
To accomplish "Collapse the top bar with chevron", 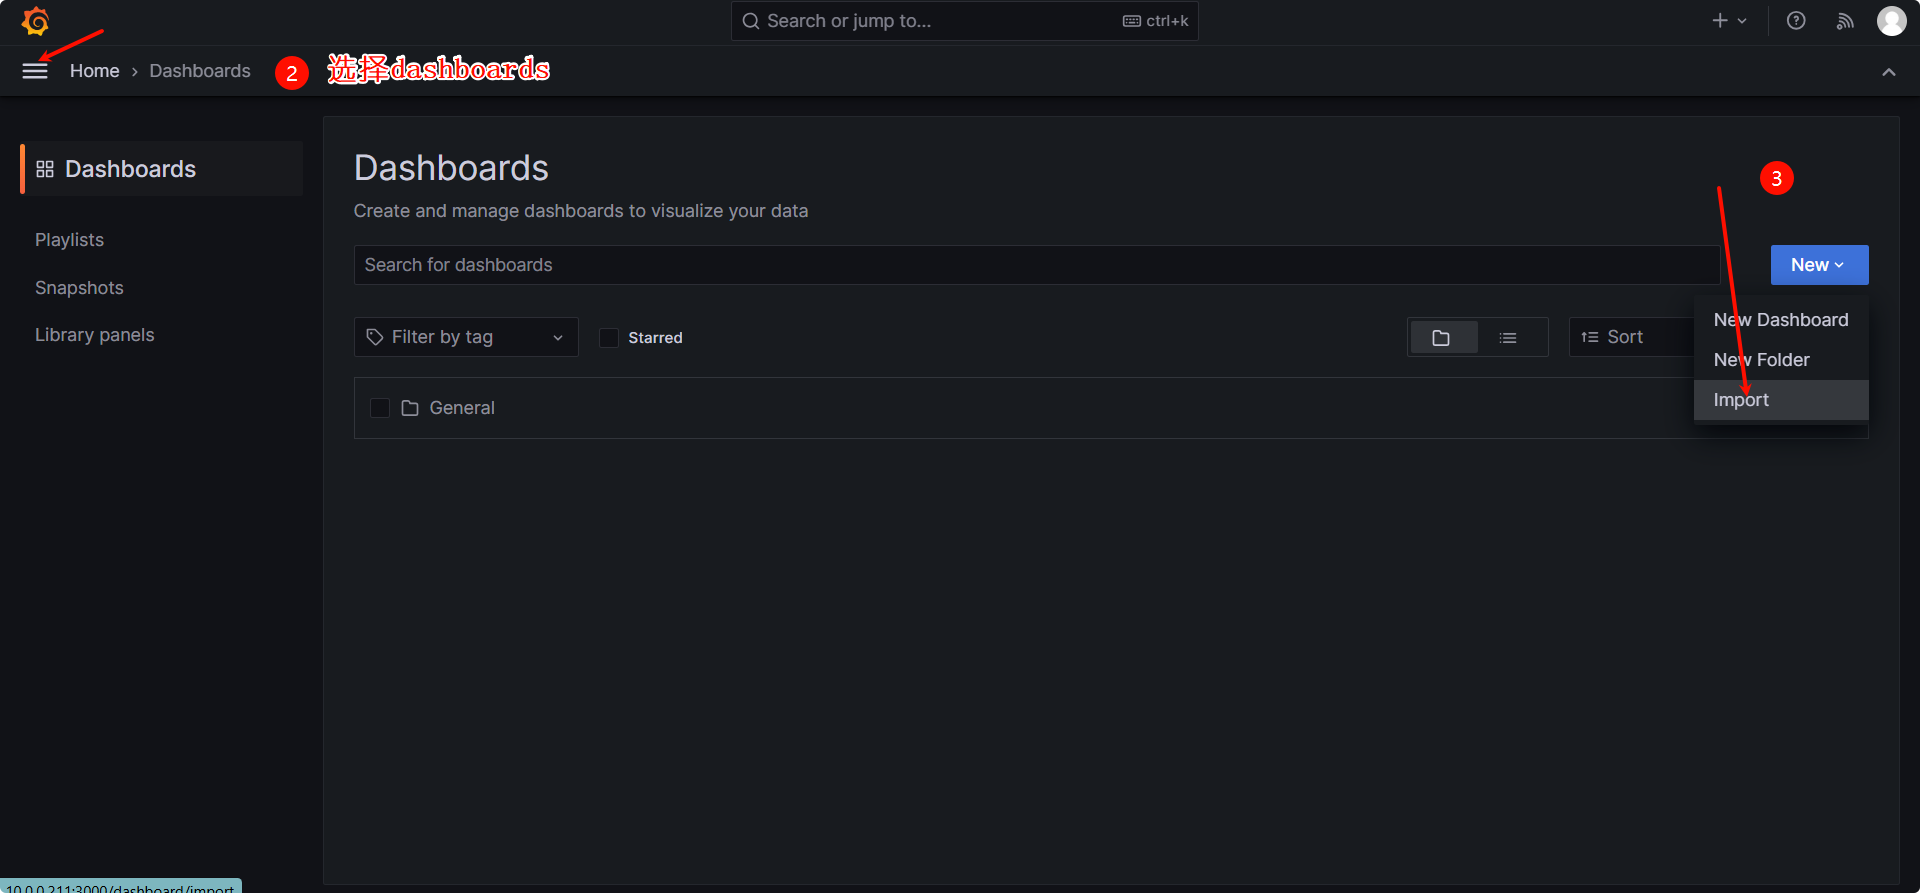I will [1888, 72].
